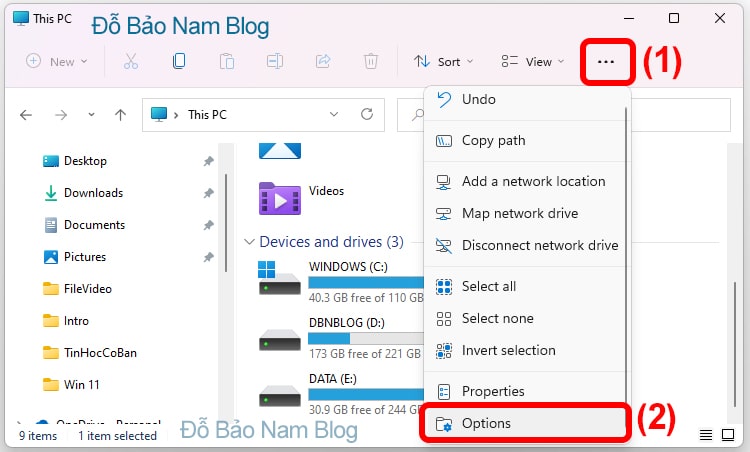Collapse Devices and drives group
Screen dimensions: 750x452
click(x=249, y=242)
